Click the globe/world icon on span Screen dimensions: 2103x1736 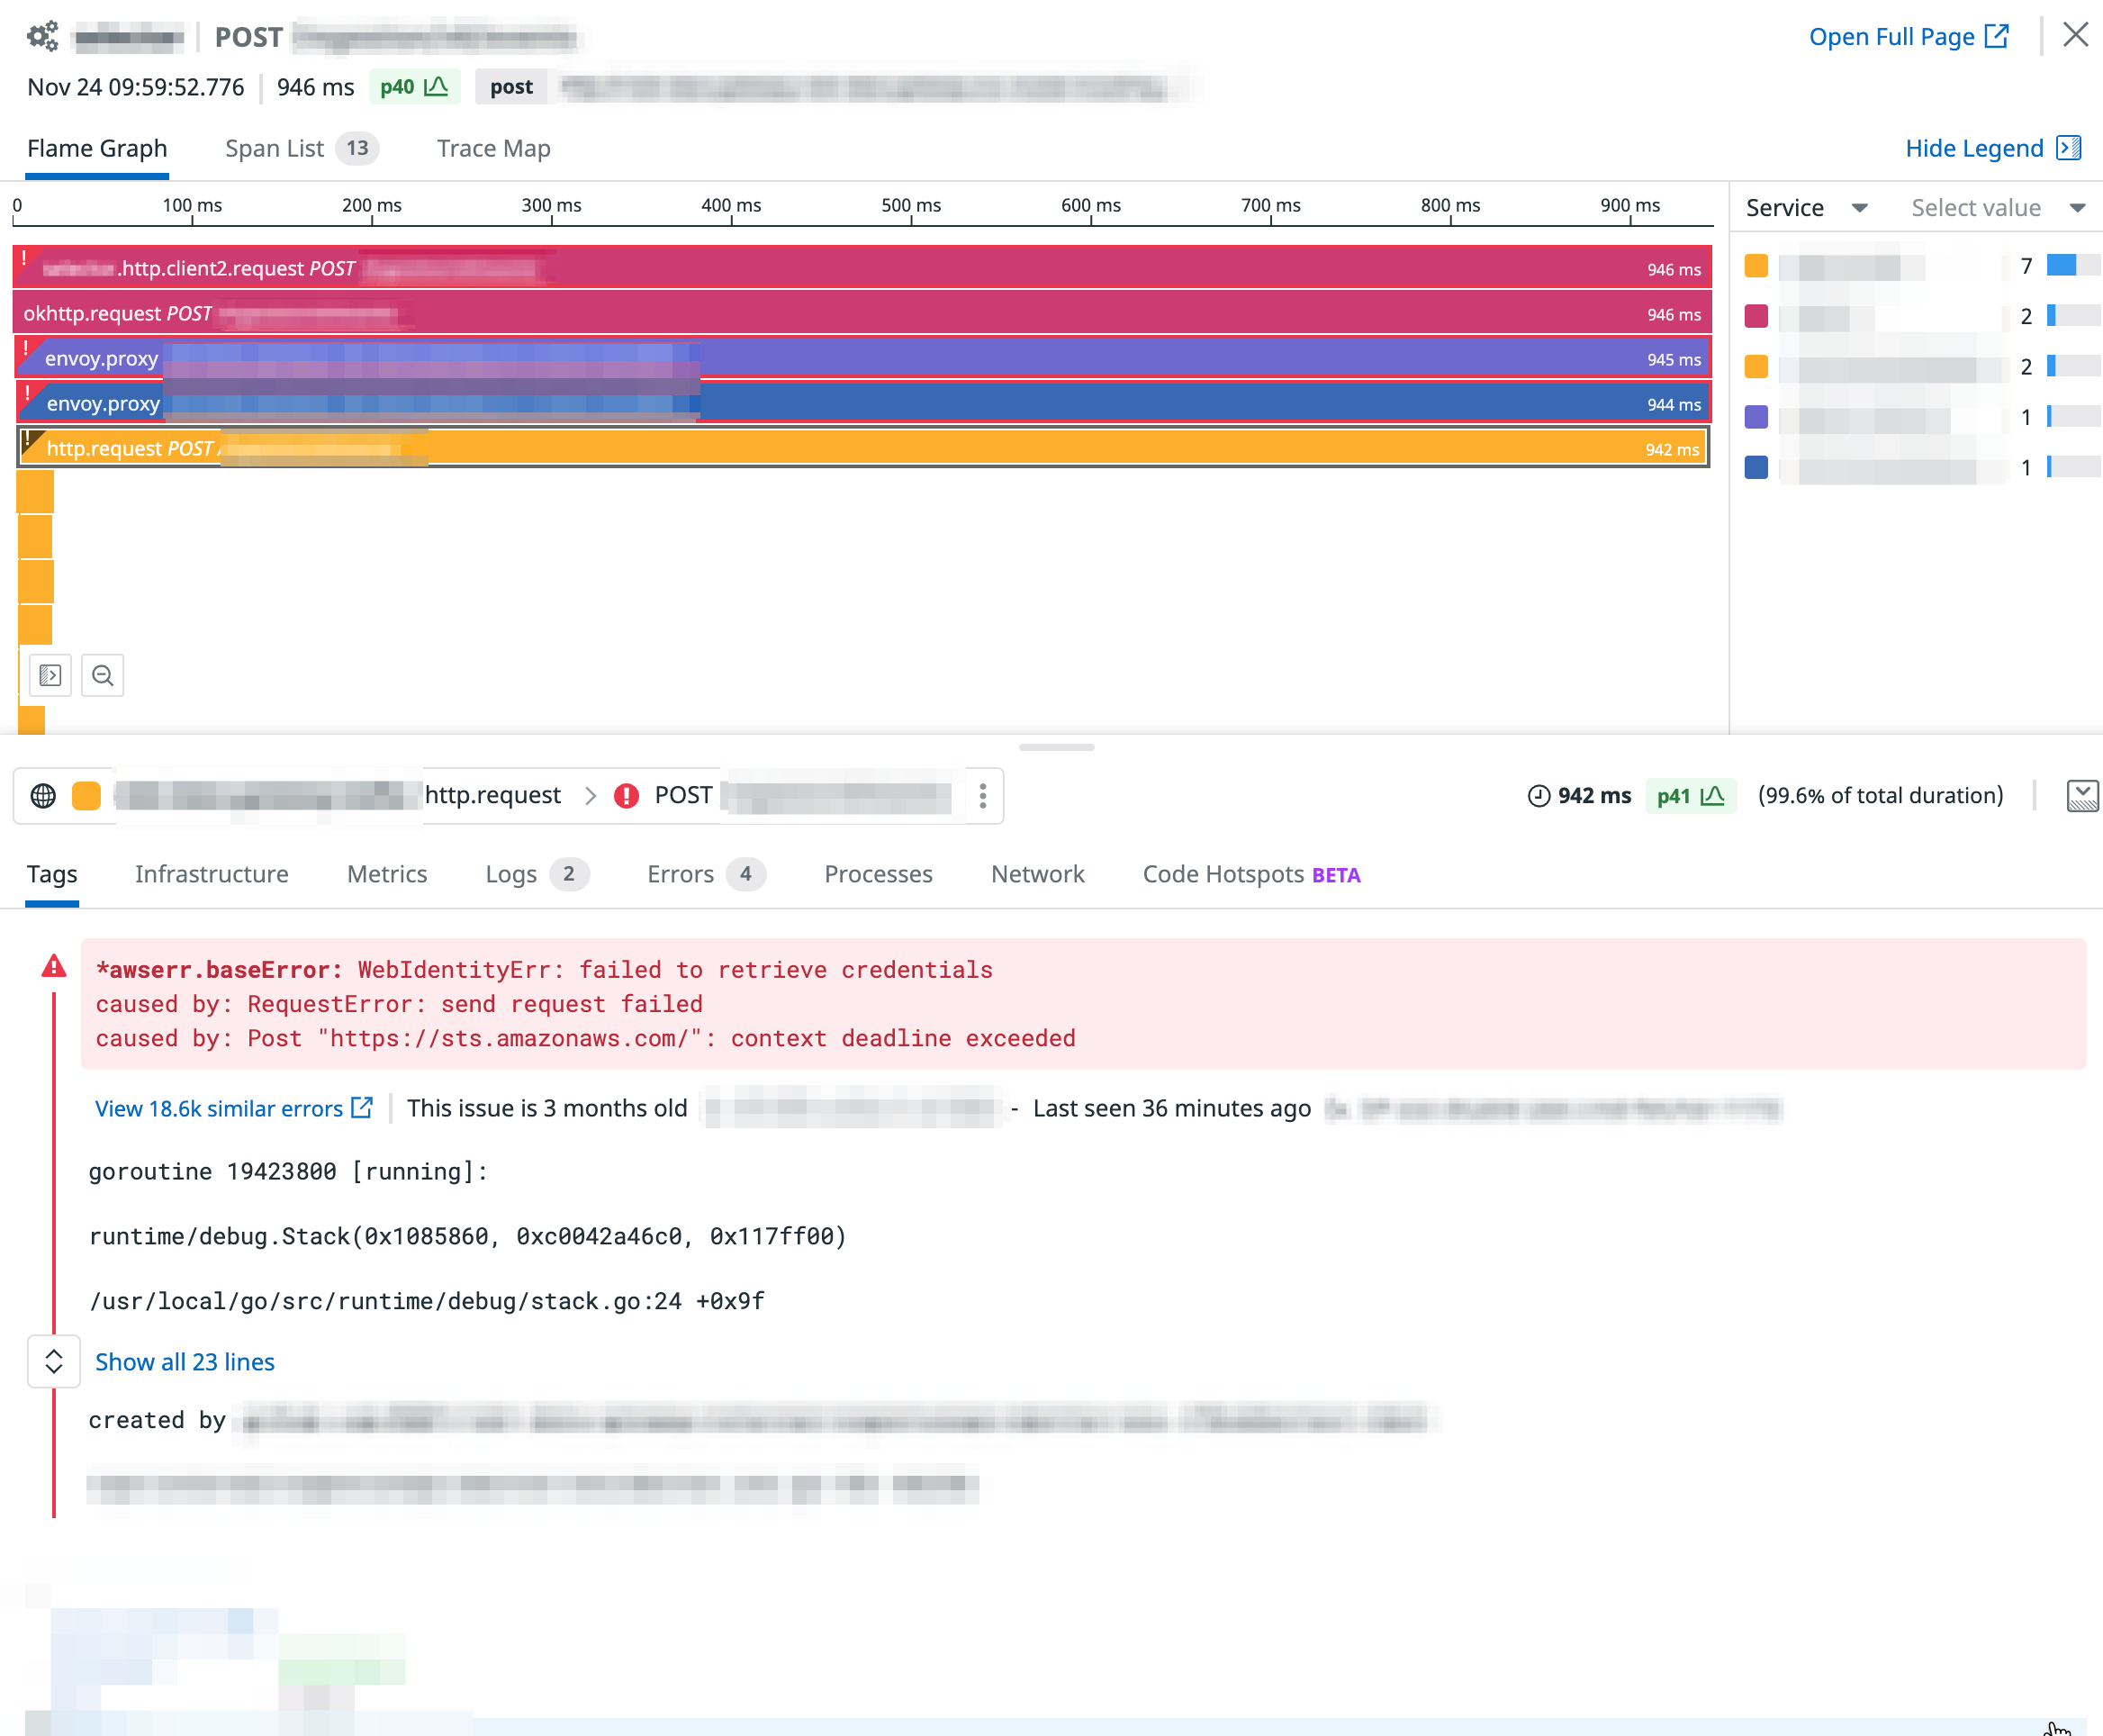click(x=45, y=796)
